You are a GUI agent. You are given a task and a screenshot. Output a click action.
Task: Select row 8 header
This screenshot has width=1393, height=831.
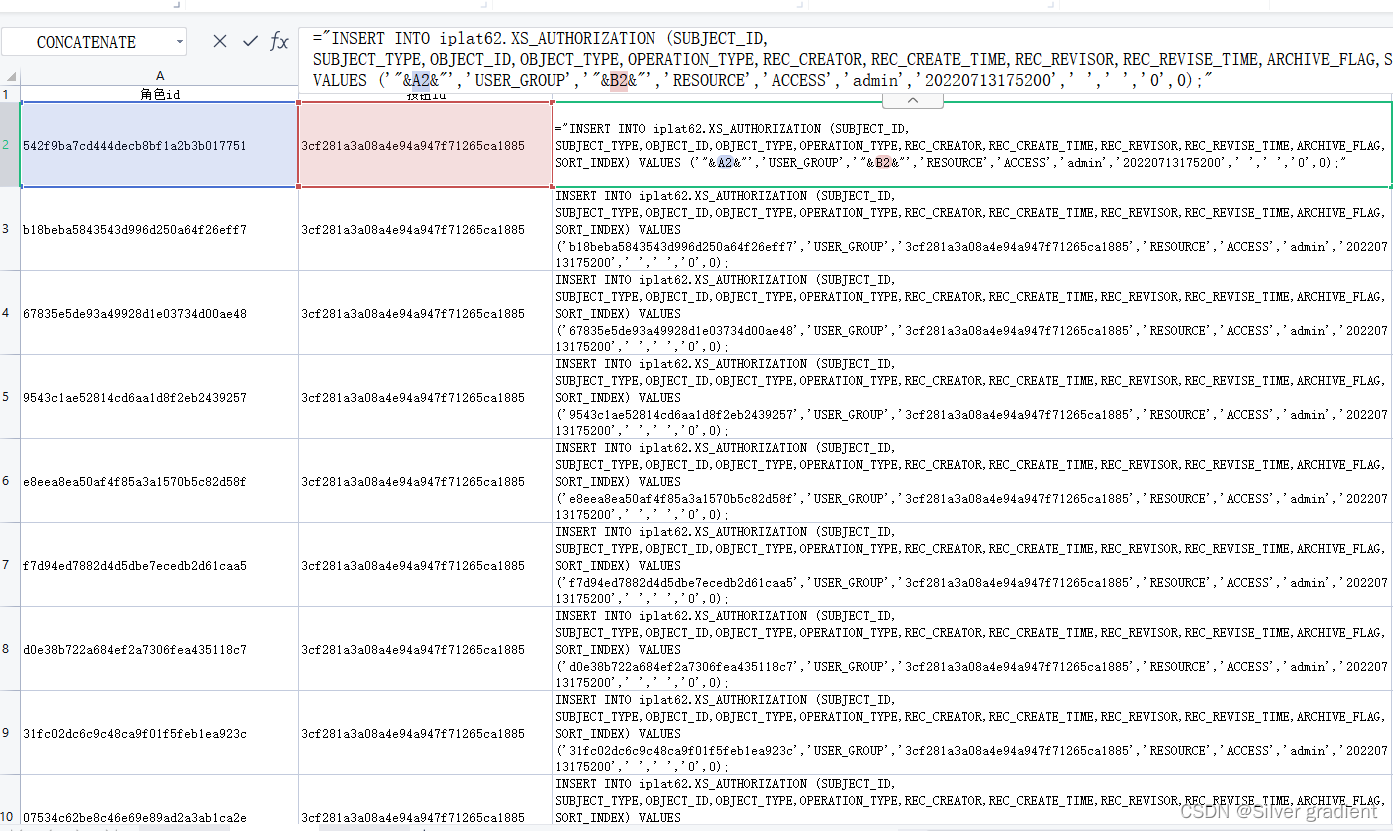(x=10, y=649)
